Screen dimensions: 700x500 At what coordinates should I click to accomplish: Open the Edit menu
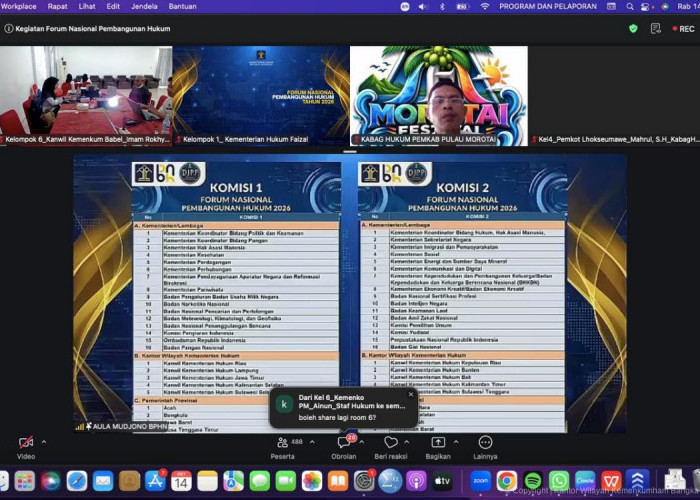coord(113,6)
